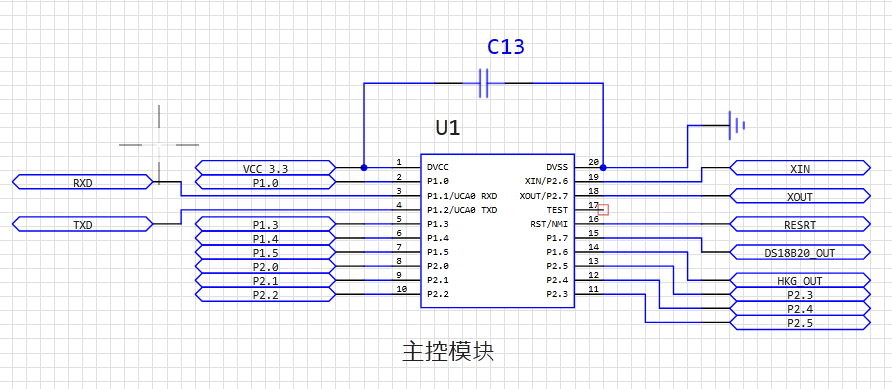The image size is (892, 389).
Task: Click pin number 11 on U1
Action: tap(594, 289)
